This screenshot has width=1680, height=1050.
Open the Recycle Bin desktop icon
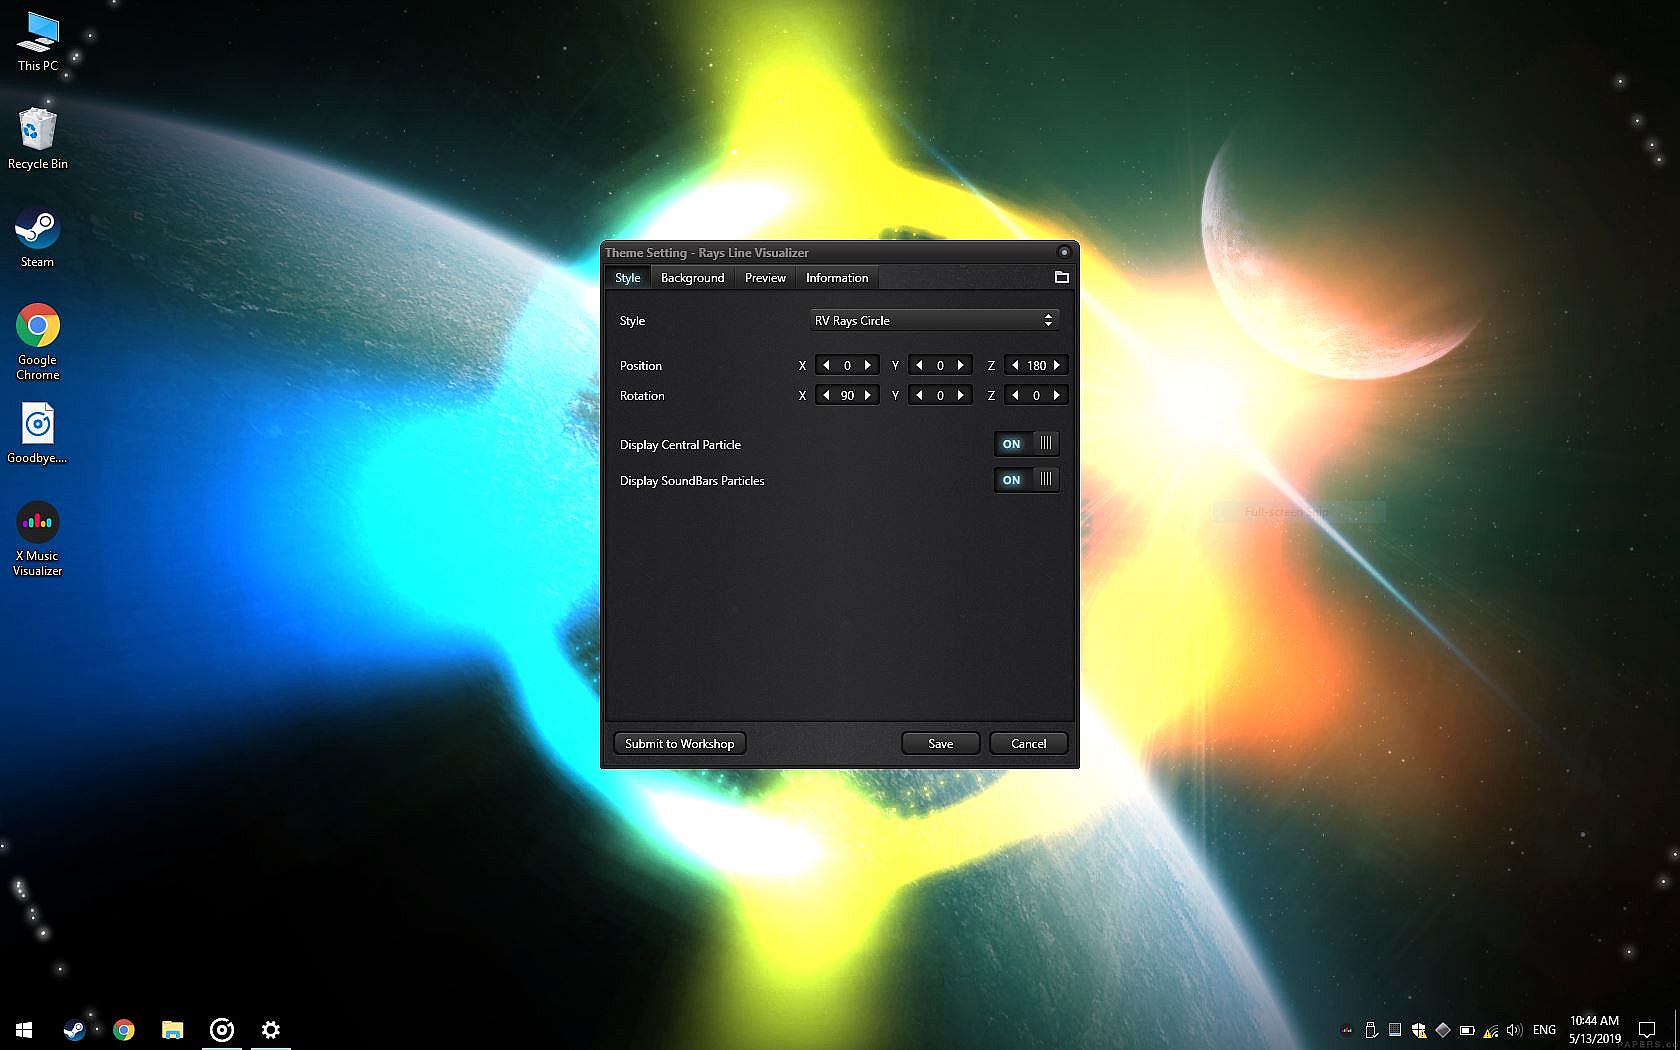coord(38,138)
